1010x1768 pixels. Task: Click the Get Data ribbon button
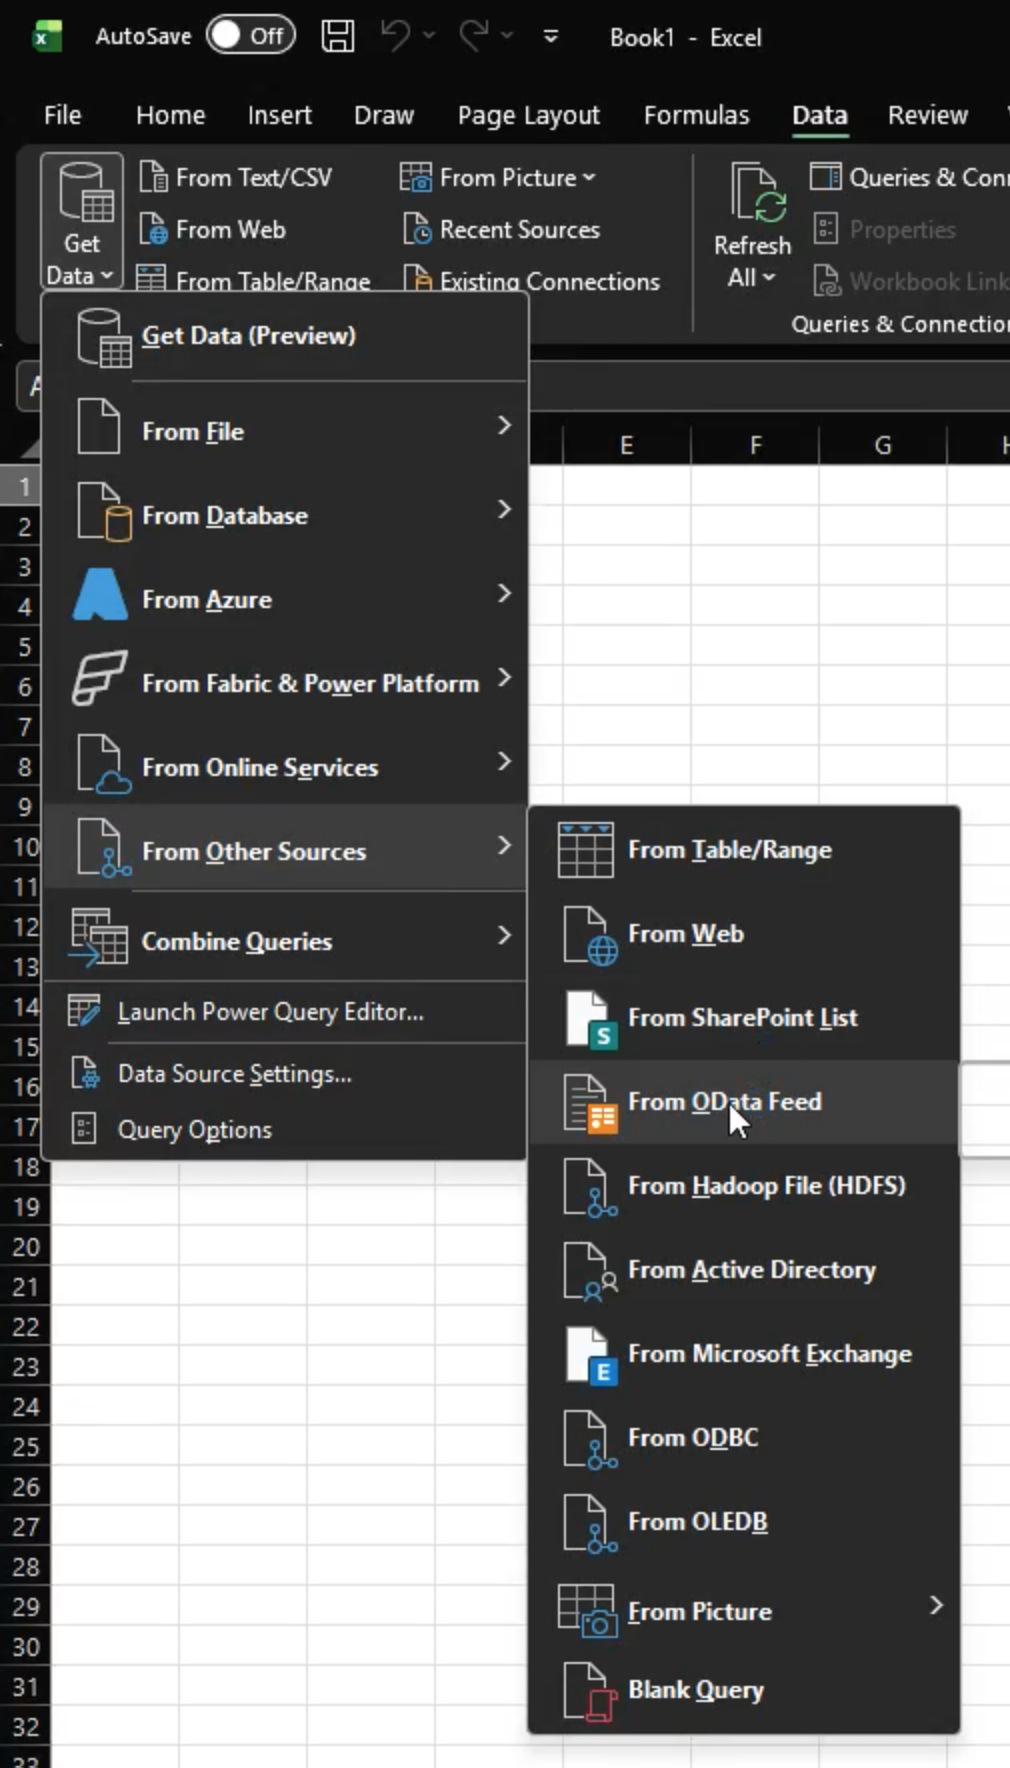click(82, 222)
